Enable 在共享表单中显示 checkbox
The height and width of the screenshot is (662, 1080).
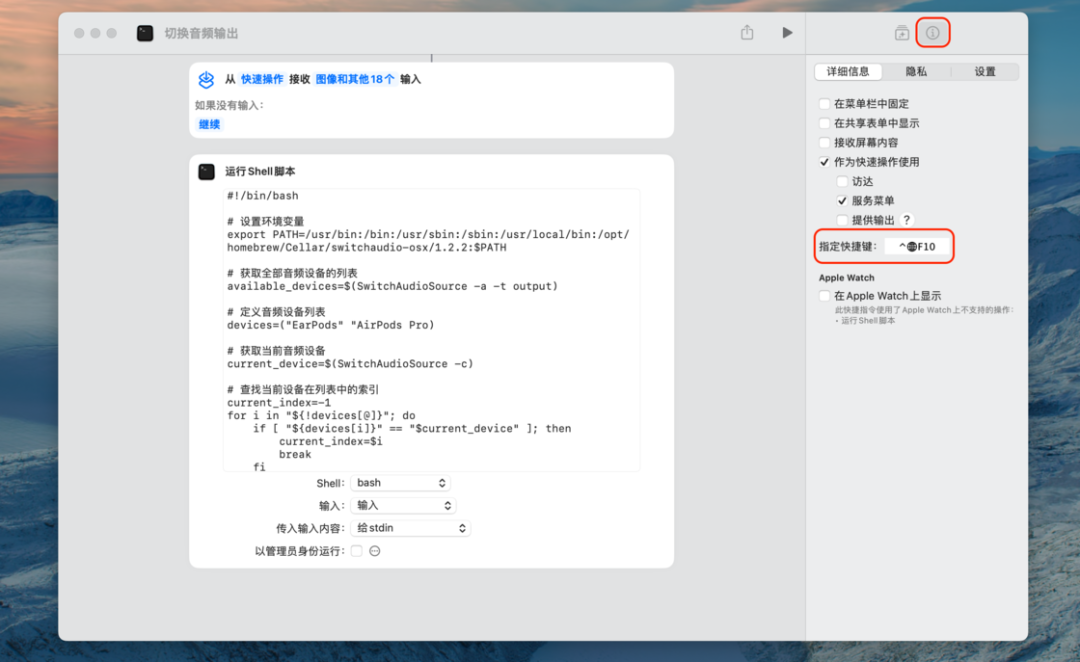click(824, 123)
